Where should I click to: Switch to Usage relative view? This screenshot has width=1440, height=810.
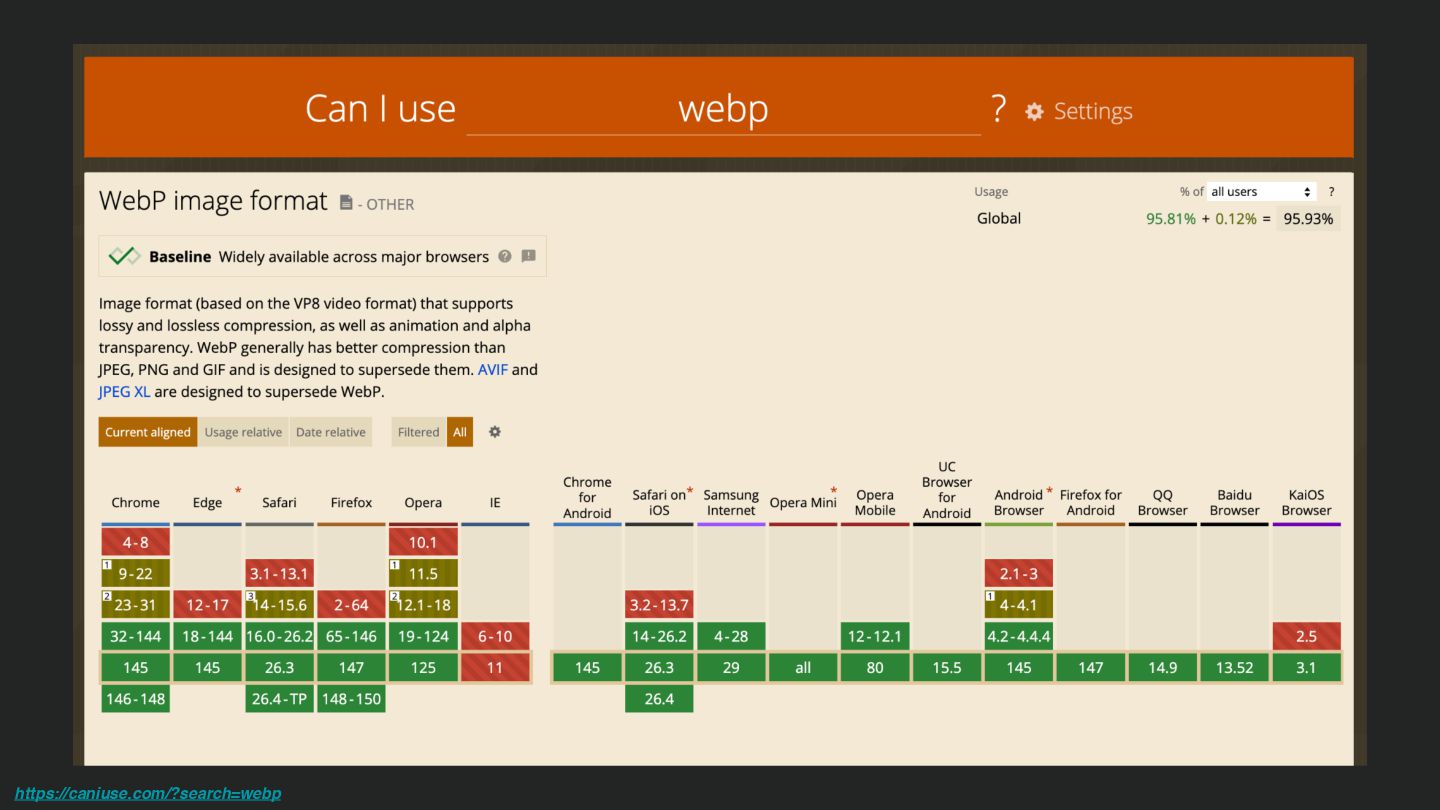tap(243, 432)
